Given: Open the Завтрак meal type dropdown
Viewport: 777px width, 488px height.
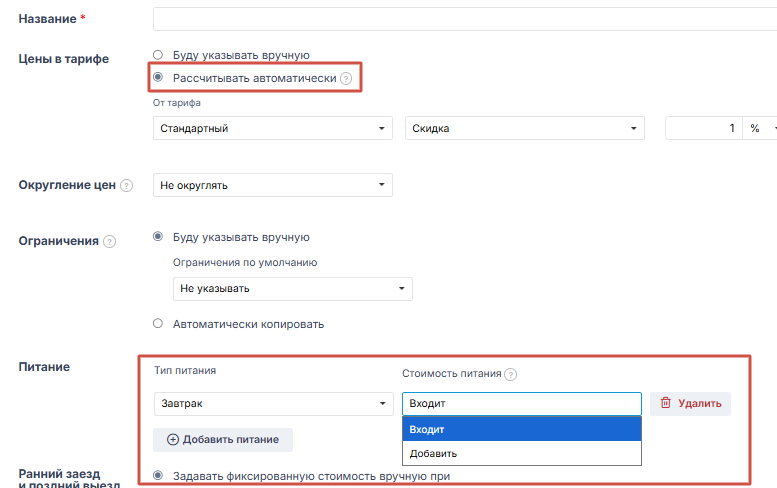Looking at the screenshot, I should click(272, 403).
